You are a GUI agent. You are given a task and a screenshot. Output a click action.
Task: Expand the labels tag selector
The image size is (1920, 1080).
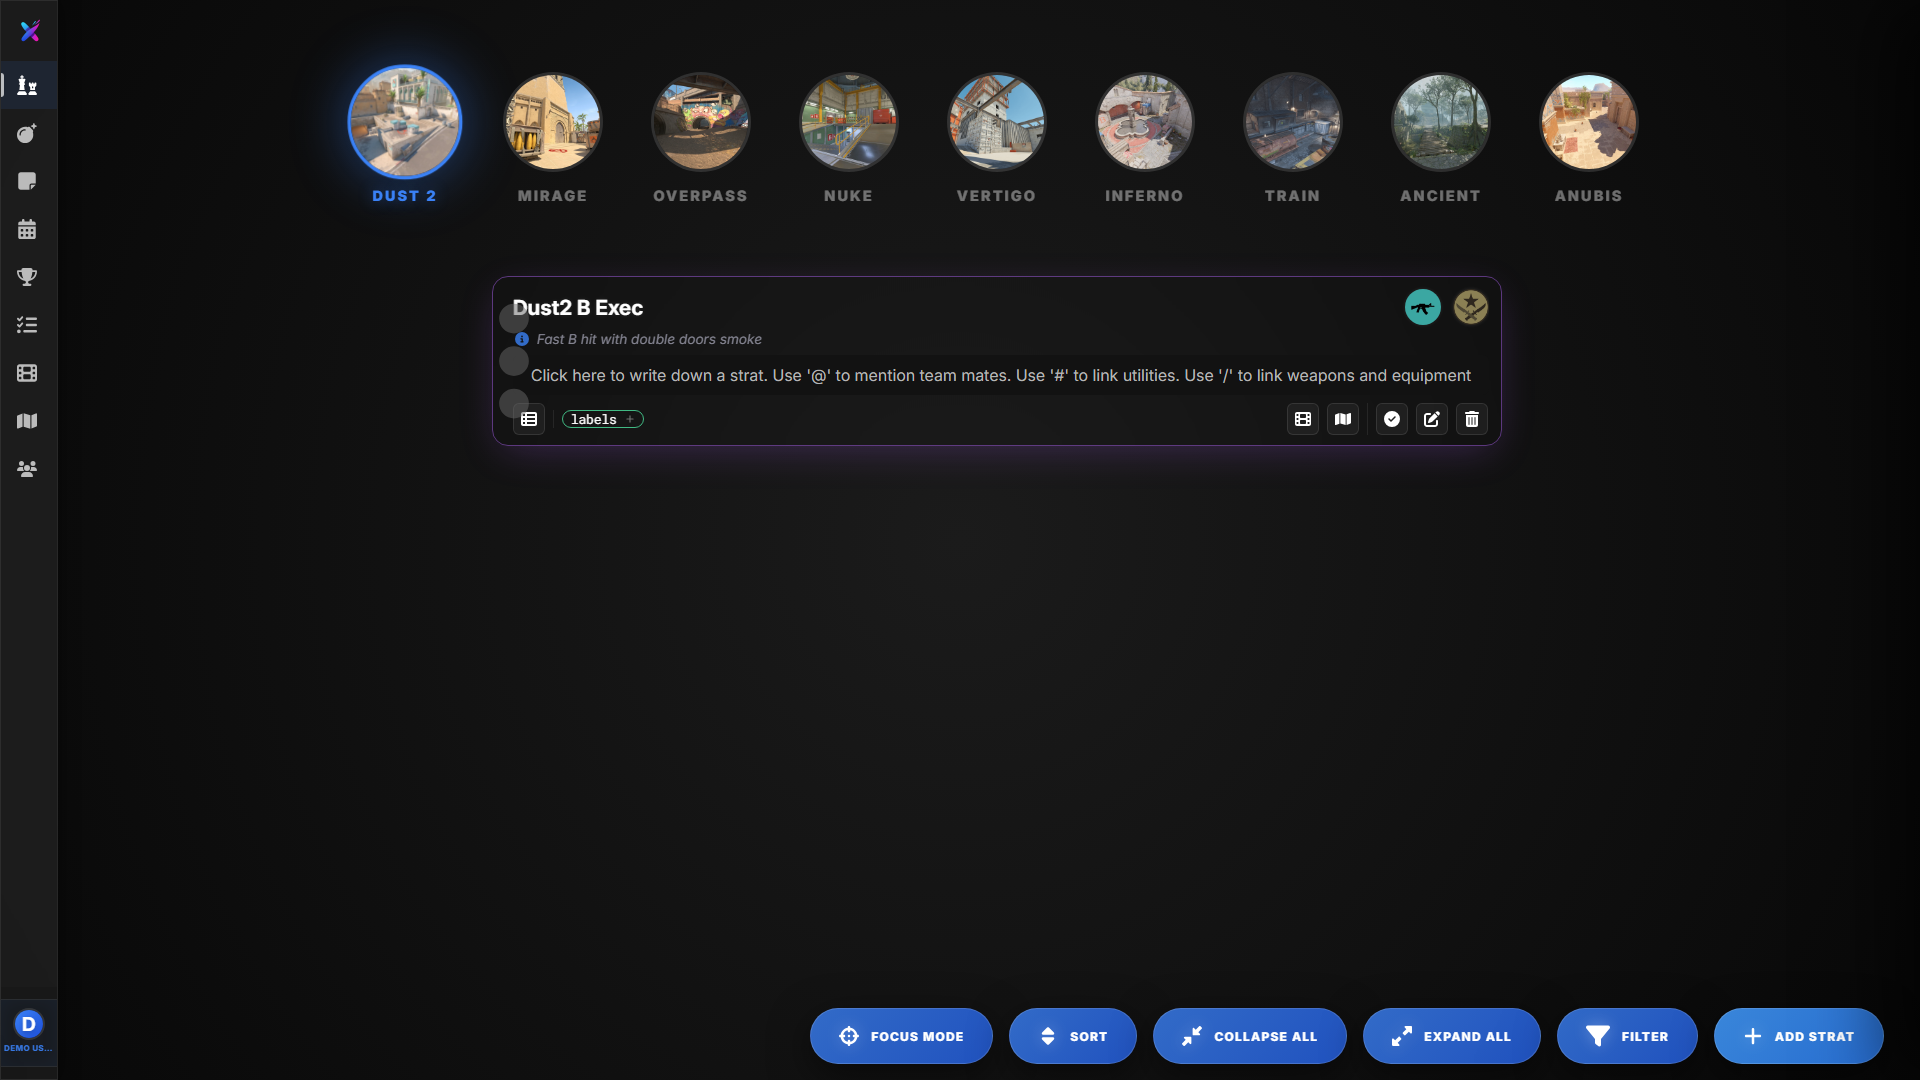coord(602,419)
